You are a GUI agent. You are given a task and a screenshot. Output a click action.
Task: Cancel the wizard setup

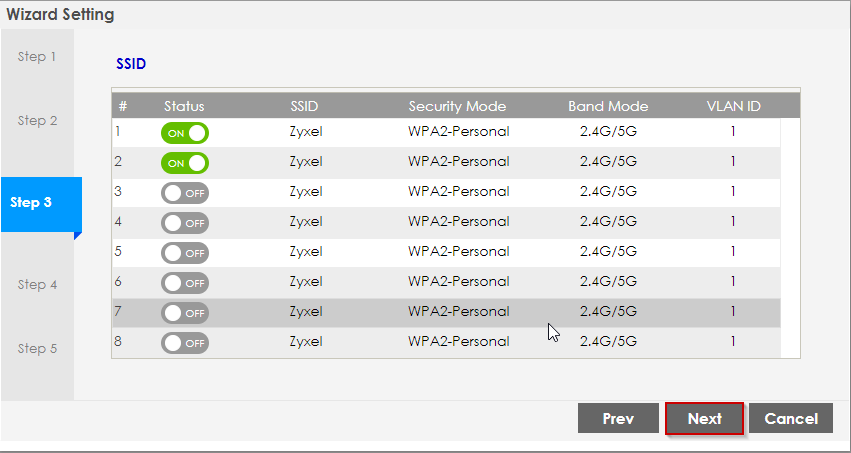click(x=790, y=419)
